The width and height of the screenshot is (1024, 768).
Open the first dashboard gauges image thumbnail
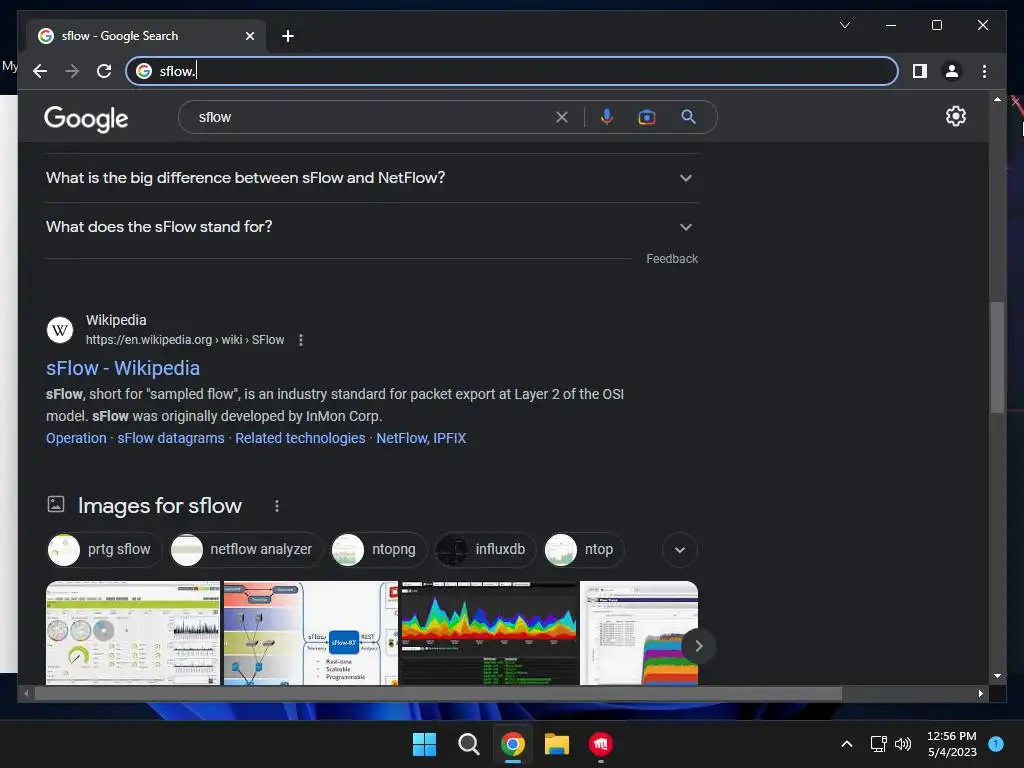coord(133,633)
